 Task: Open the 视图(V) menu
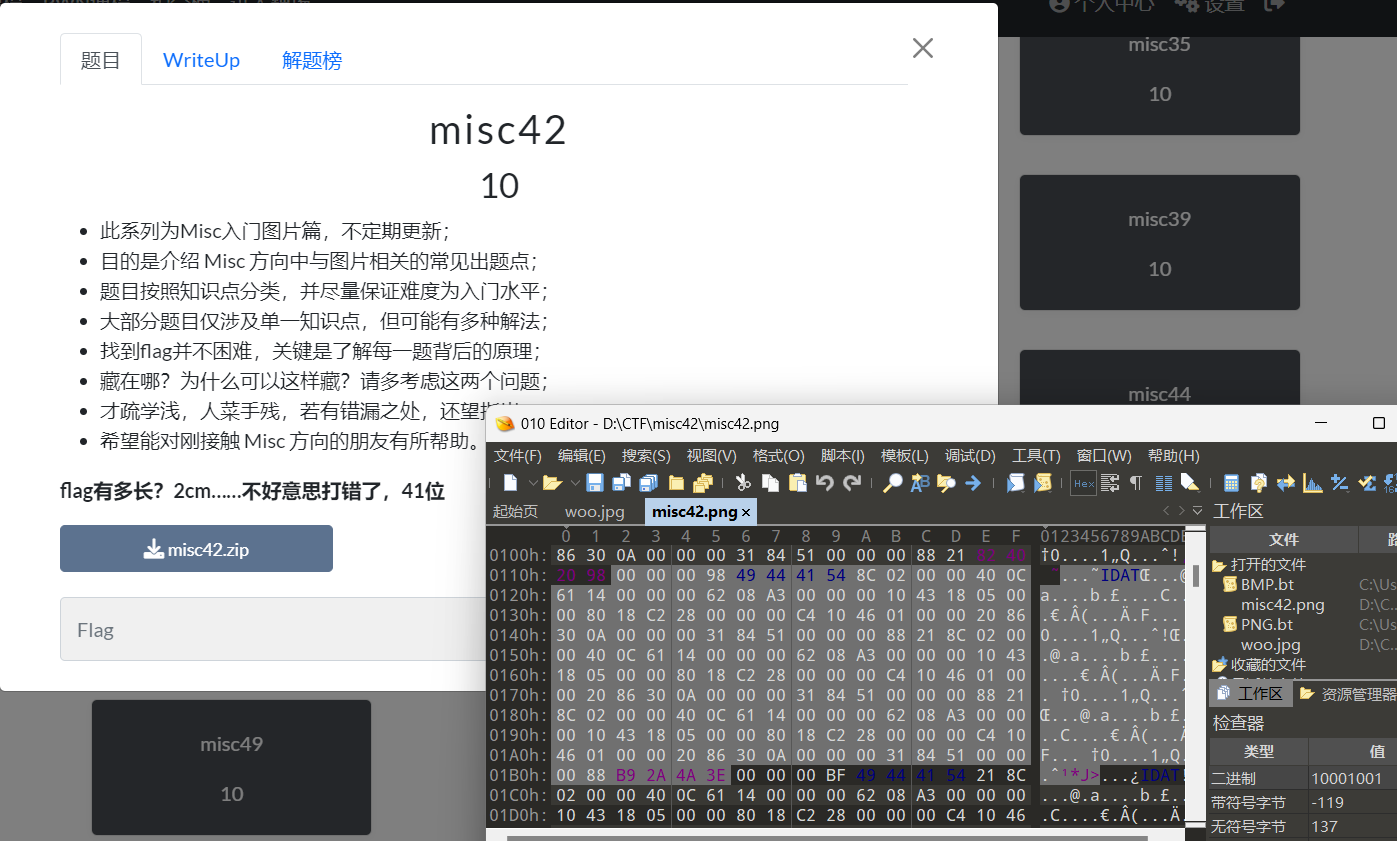[x=711, y=455]
